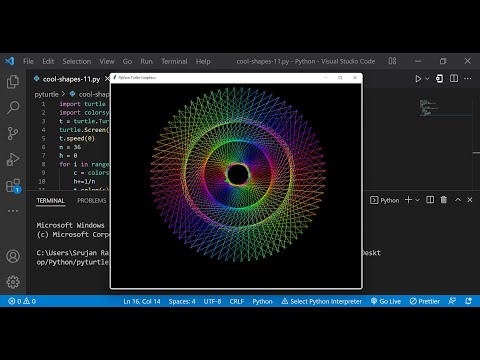Open the Edit menu
This screenshot has width=480, height=360.
click(48, 61)
